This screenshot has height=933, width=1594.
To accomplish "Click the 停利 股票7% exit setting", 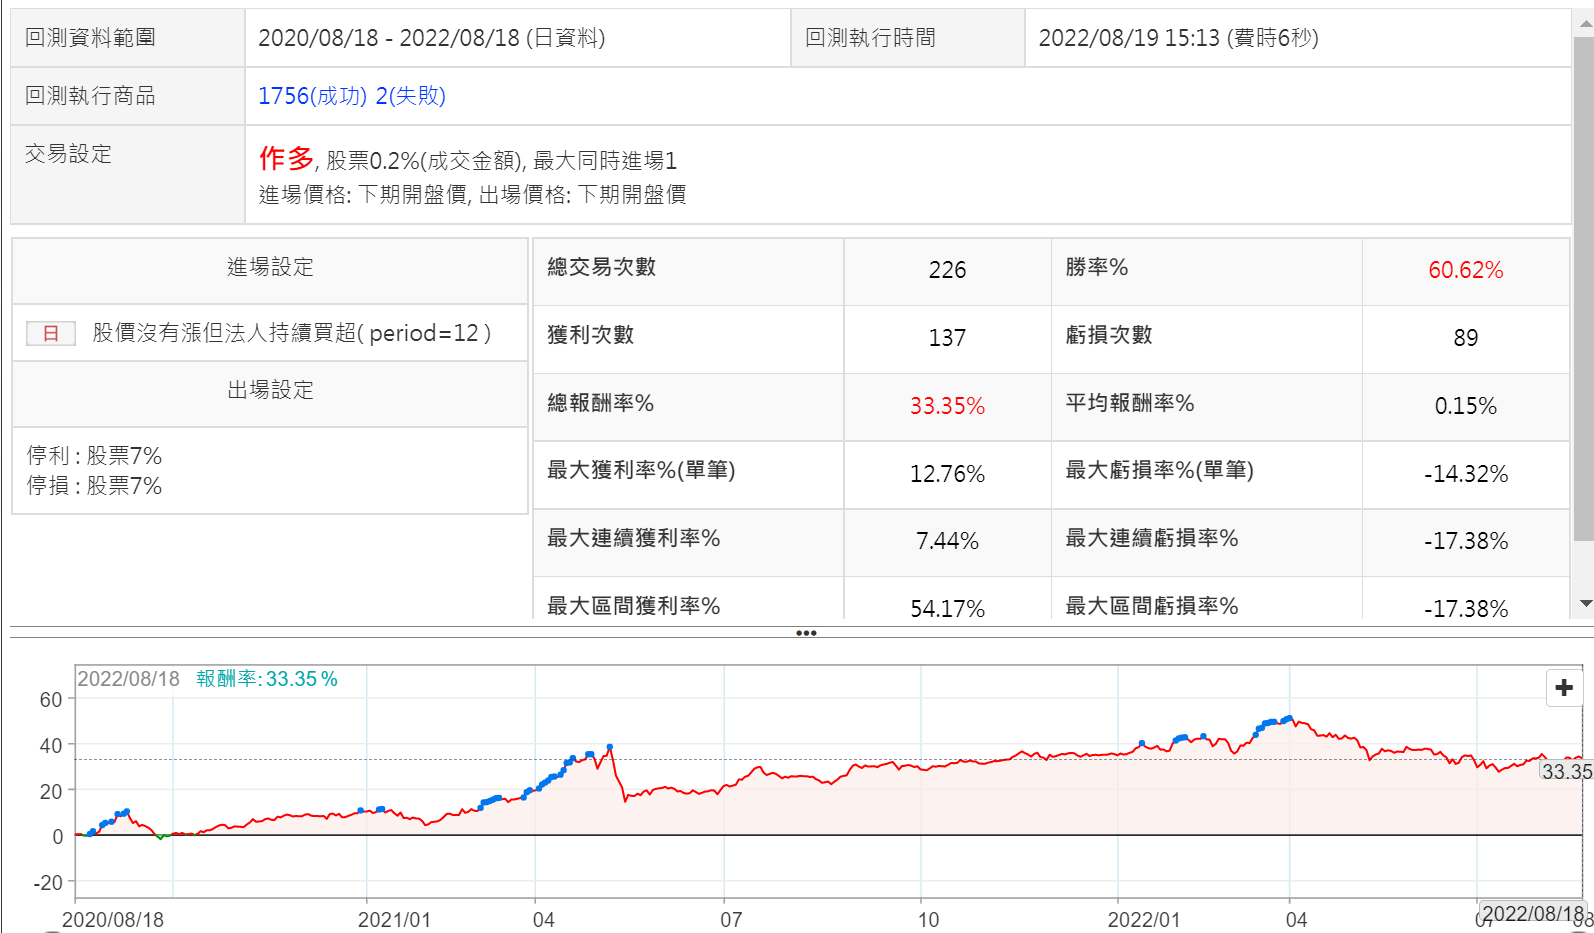I will pos(95,456).
